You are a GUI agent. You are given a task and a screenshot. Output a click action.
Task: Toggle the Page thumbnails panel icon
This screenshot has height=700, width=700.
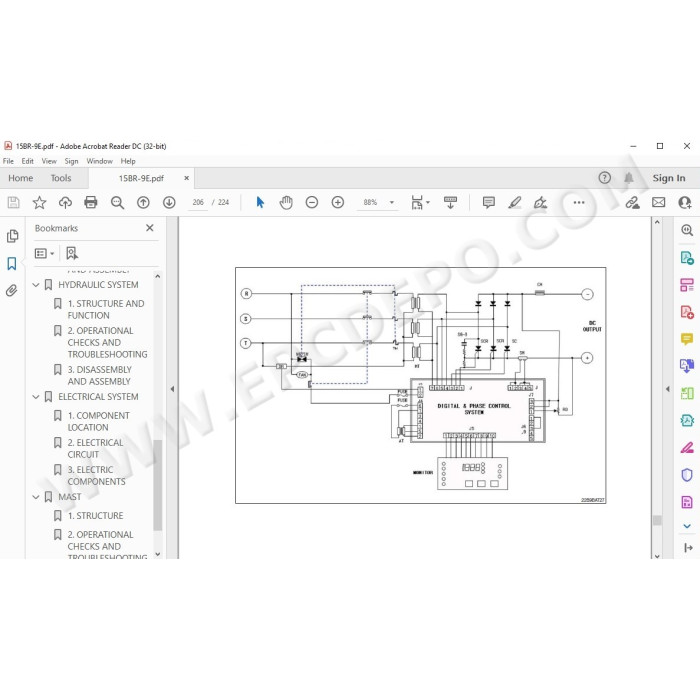coord(12,236)
